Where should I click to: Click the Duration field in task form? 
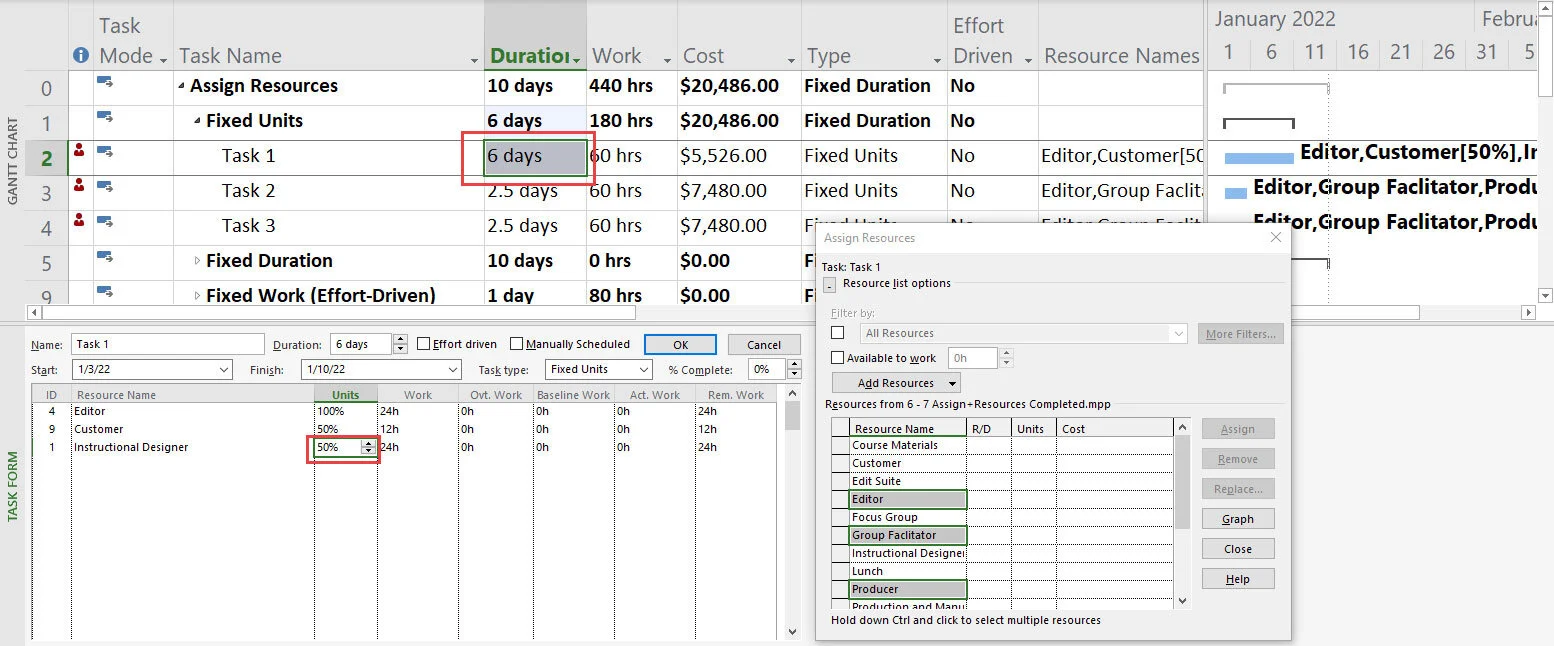coord(361,344)
